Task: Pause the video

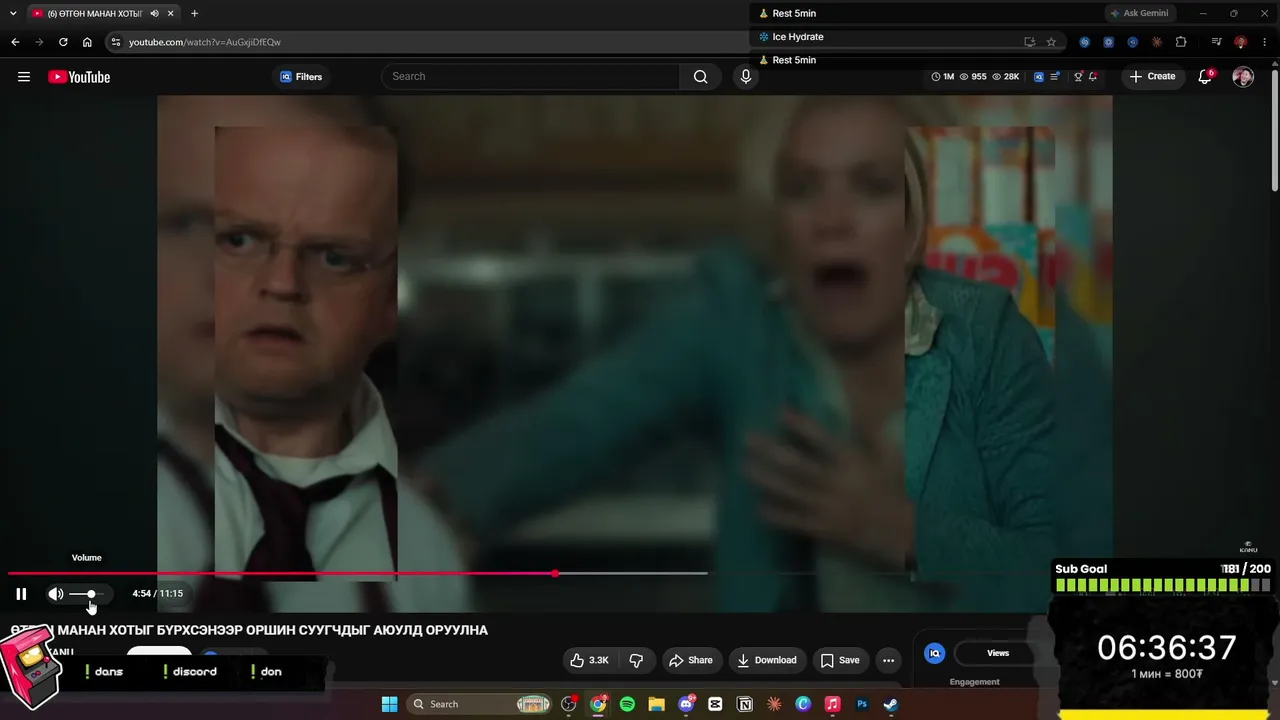Action: point(21,594)
